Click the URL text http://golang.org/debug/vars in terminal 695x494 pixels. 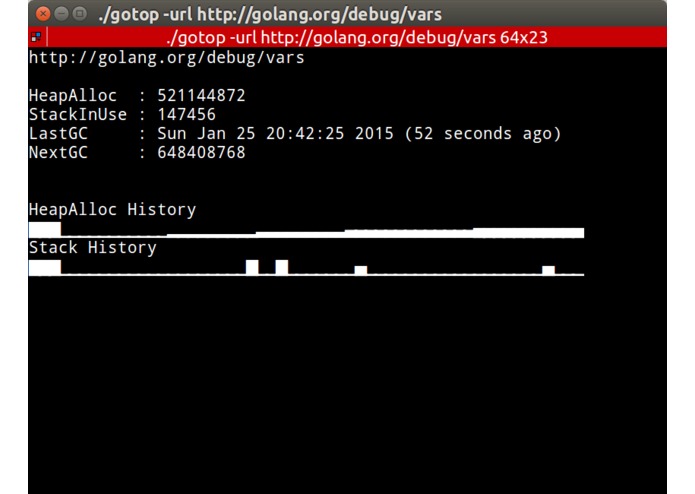click(167, 58)
